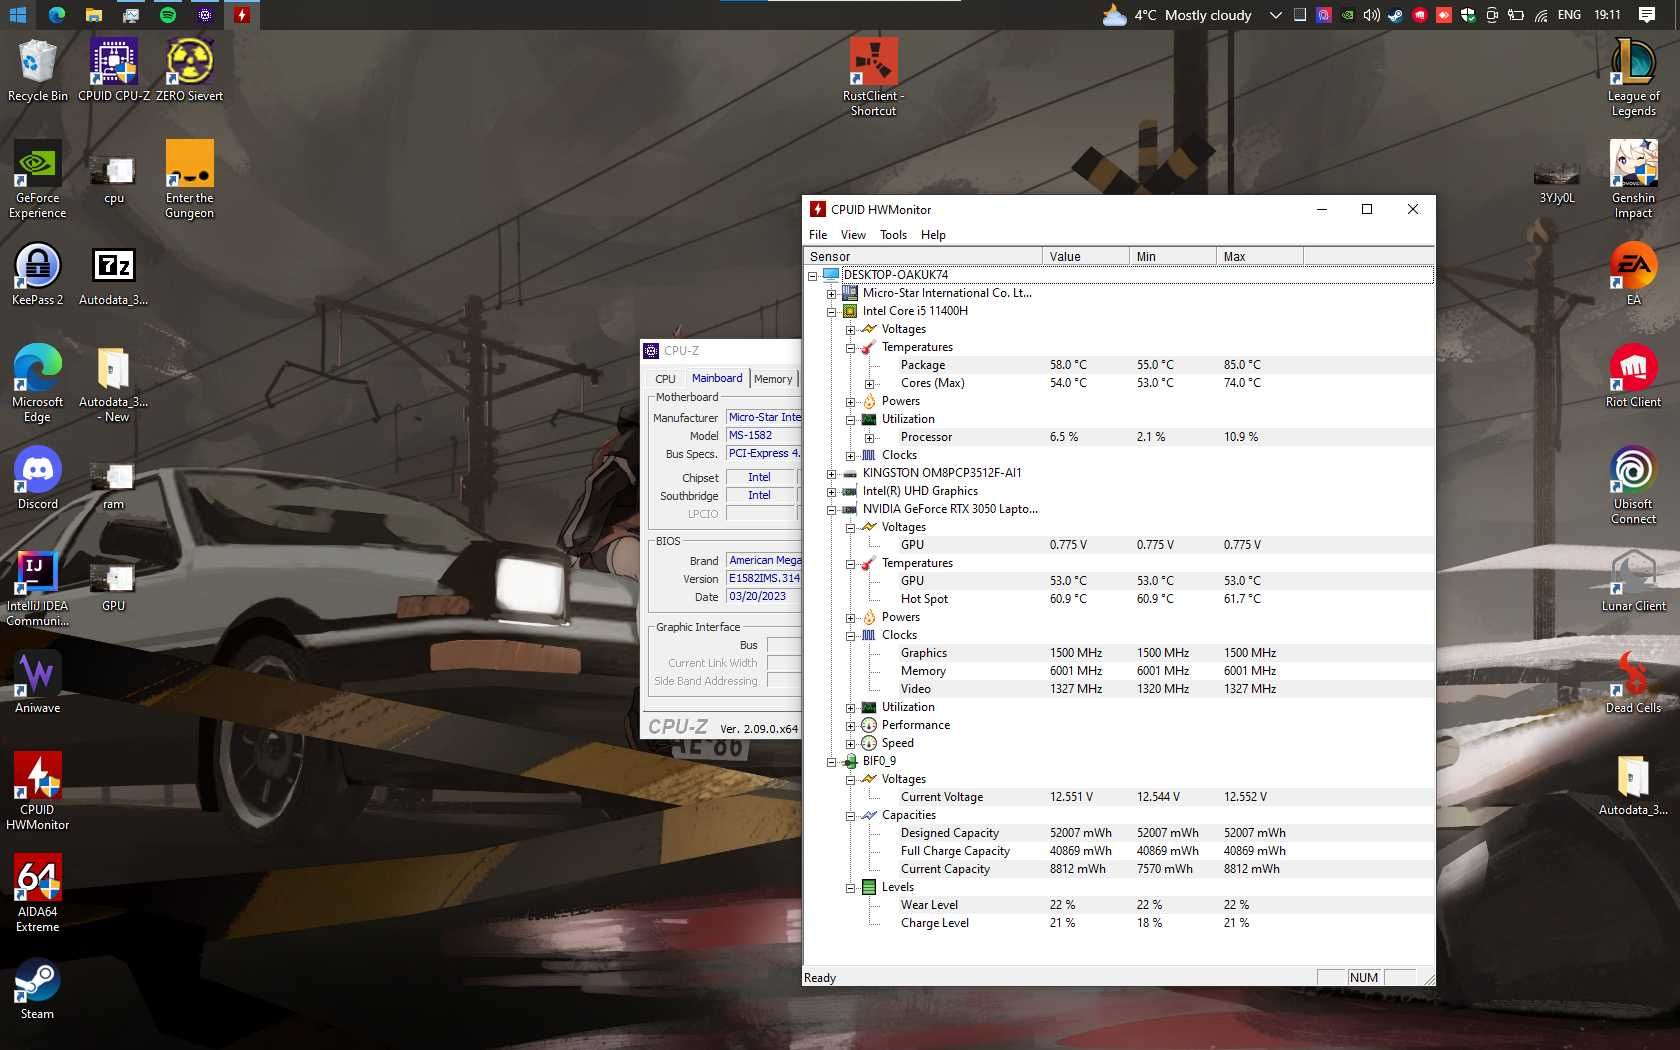Open the Help menu in HWMonitor
This screenshot has width=1680, height=1050.
tap(933, 235)
